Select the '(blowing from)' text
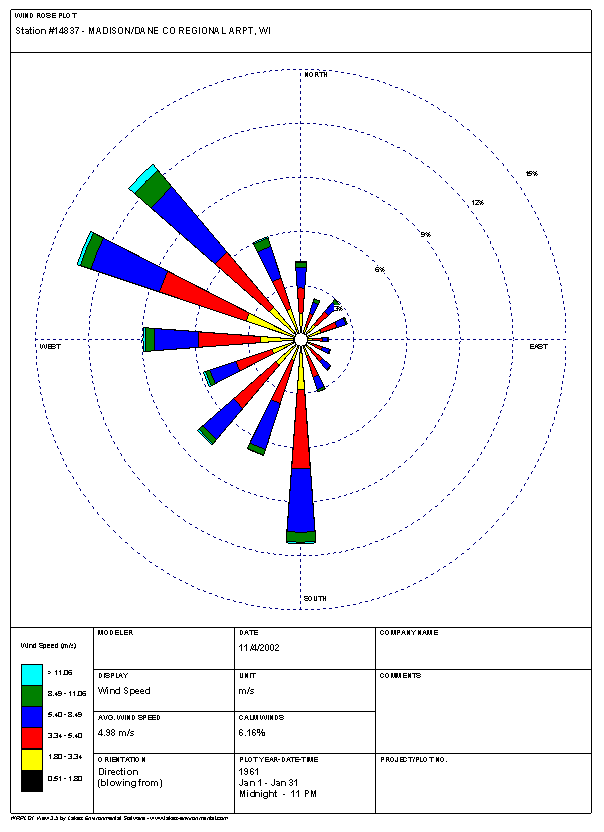The width and height of the screenshot is (604, 832). coord(130,783)
